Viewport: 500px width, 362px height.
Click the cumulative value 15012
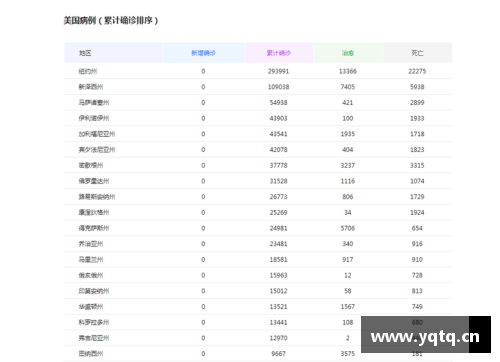pyautogui.click(x=279, y=291)
